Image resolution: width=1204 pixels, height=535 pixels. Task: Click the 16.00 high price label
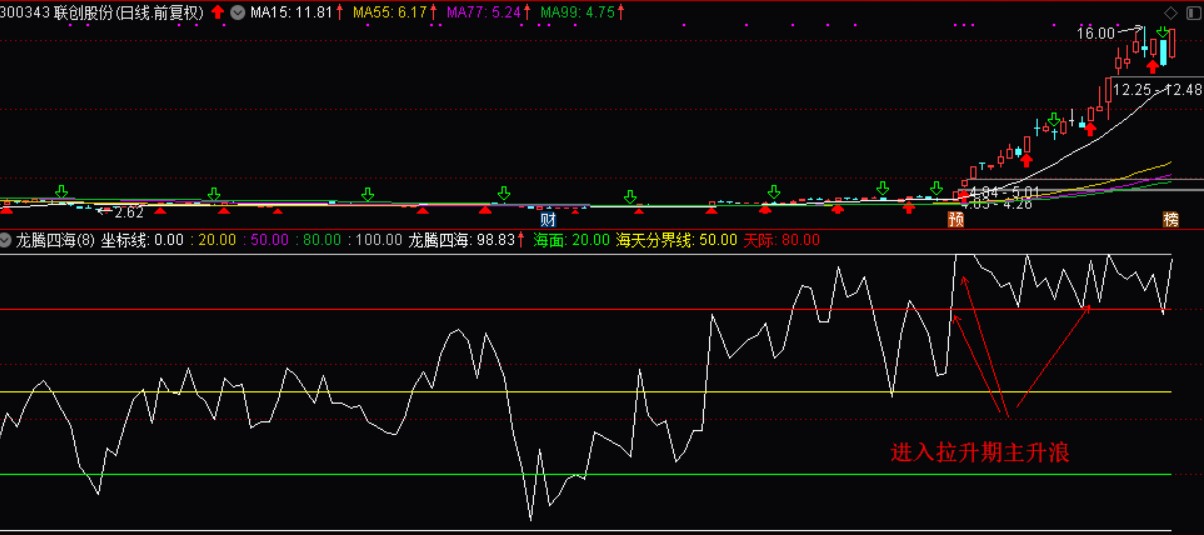pos(1095,34)
